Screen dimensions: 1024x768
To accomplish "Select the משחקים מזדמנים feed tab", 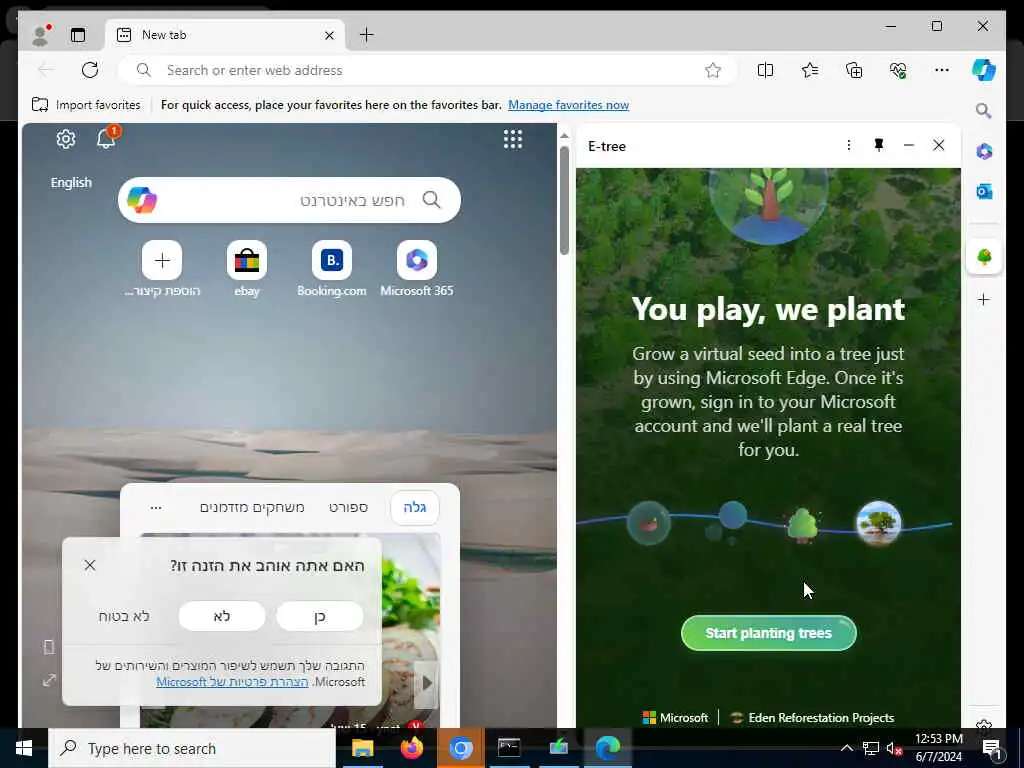I will [252, 507].
